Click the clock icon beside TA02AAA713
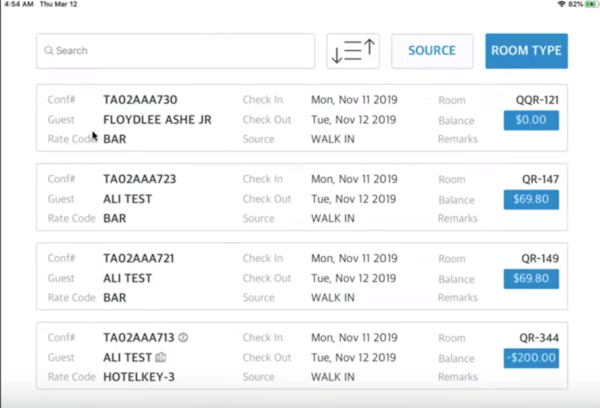This screenshot has height=408, width=600. point(184,338)
